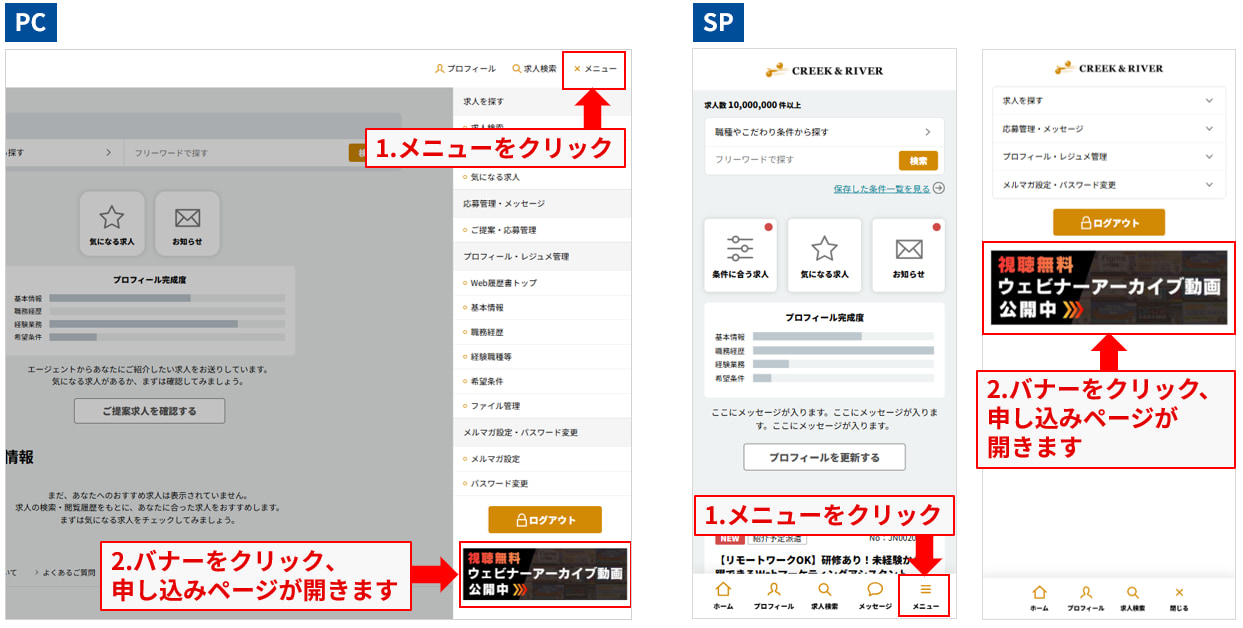Image resolution: width=1243 pixels, height=628 pixels.
Task: Expand 求人を探す section on SP menu screen
Action: click(x=1109, y=101)
